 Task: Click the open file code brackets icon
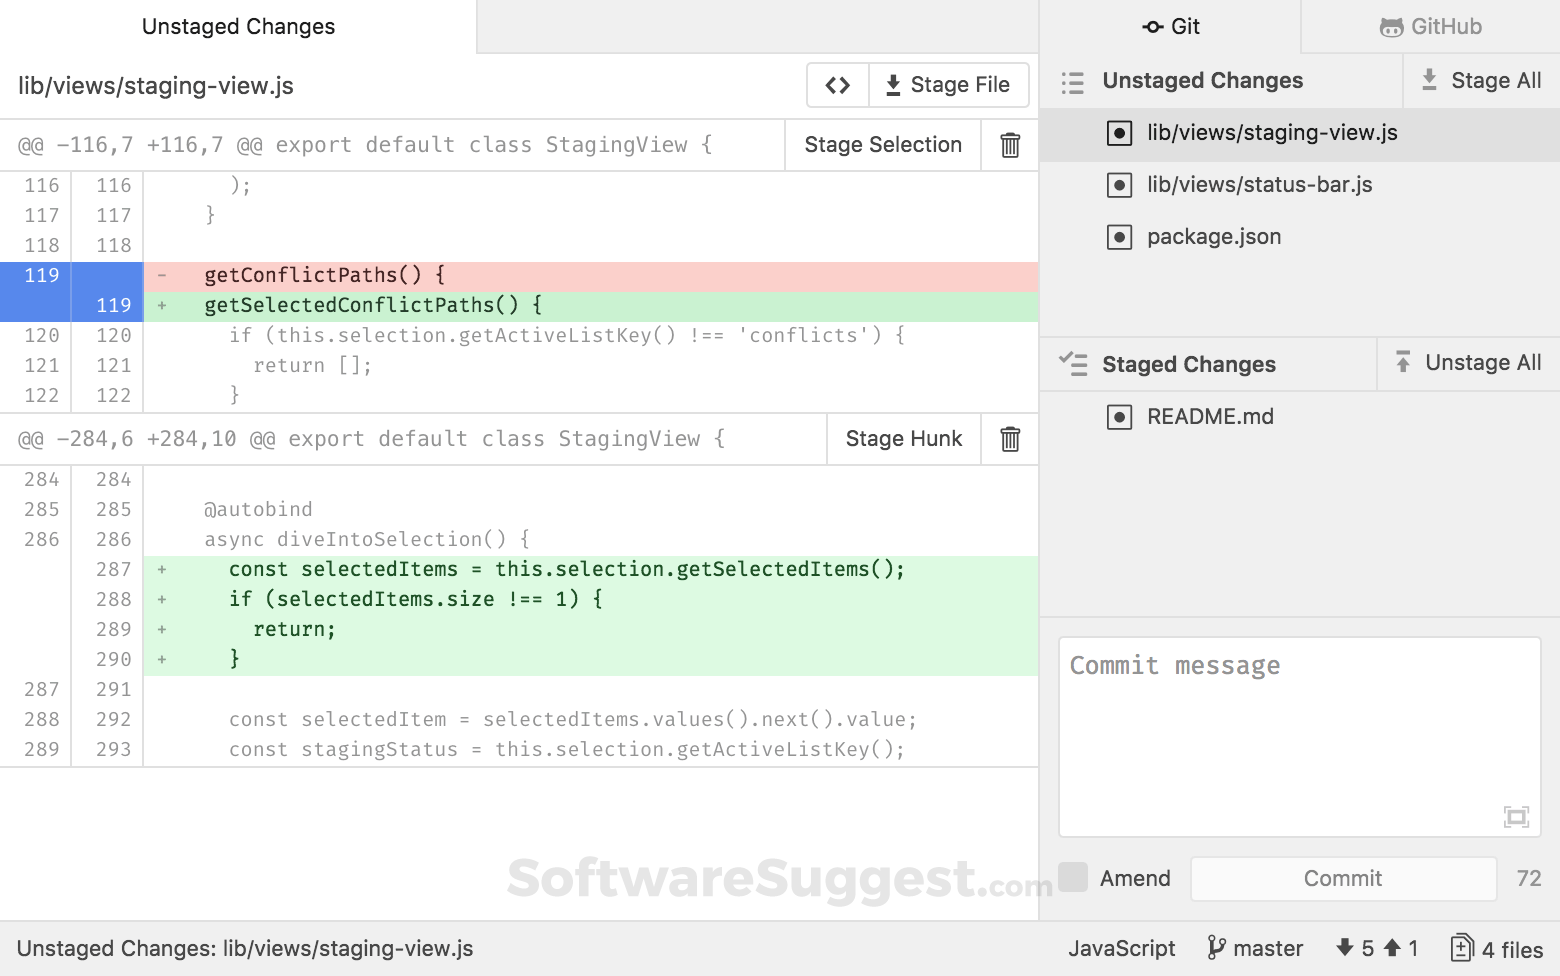click(838, 85)
